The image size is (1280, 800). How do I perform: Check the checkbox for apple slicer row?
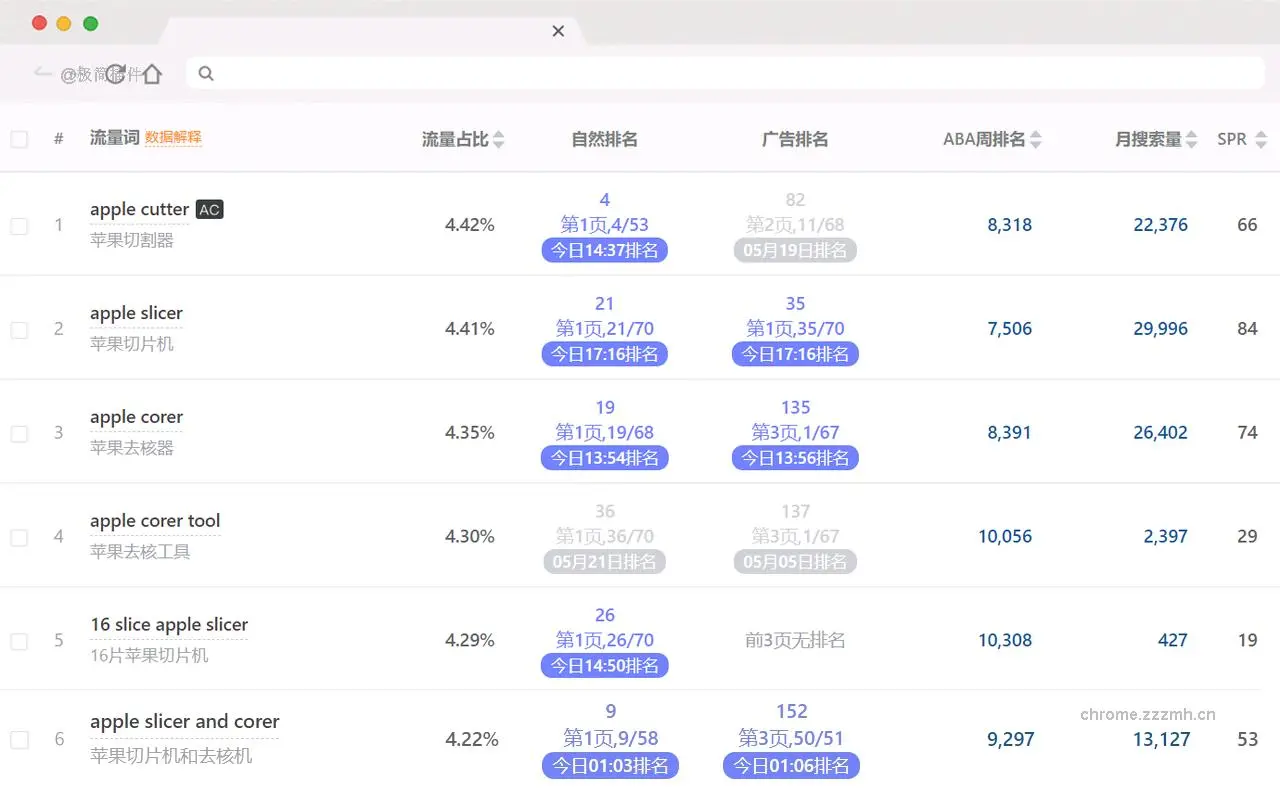click(18, 328)
